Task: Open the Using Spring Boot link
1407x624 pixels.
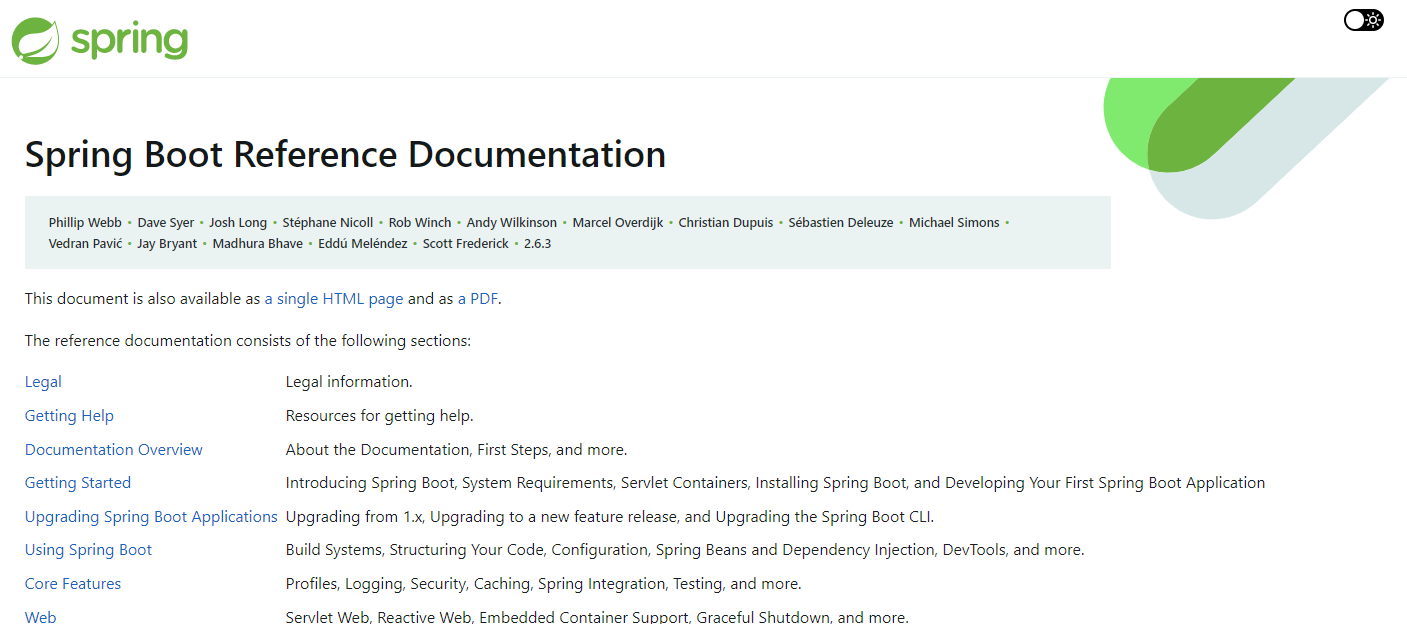Action: pyautogui.click(x=89, y=550)
